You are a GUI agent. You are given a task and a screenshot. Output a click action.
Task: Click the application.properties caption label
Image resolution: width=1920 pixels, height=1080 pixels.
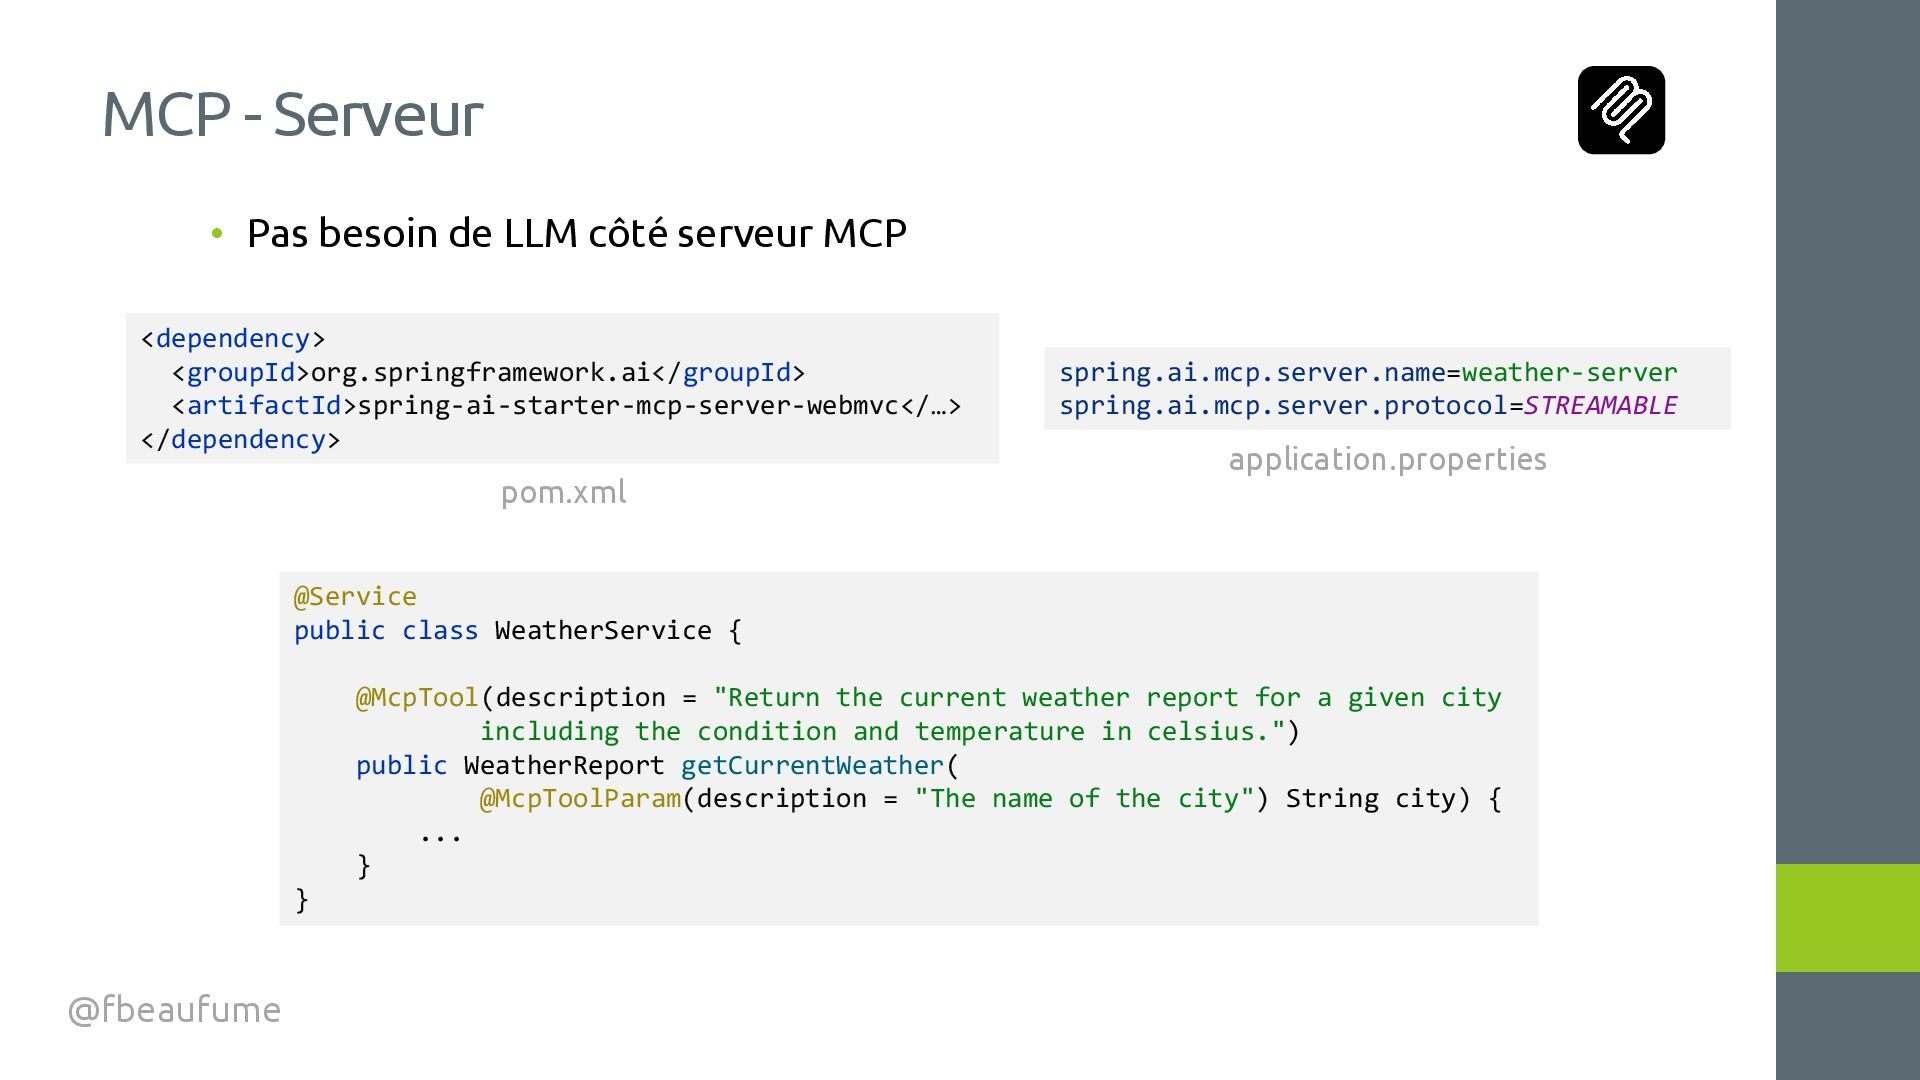pyautogui.click(x=1387, y=459)
